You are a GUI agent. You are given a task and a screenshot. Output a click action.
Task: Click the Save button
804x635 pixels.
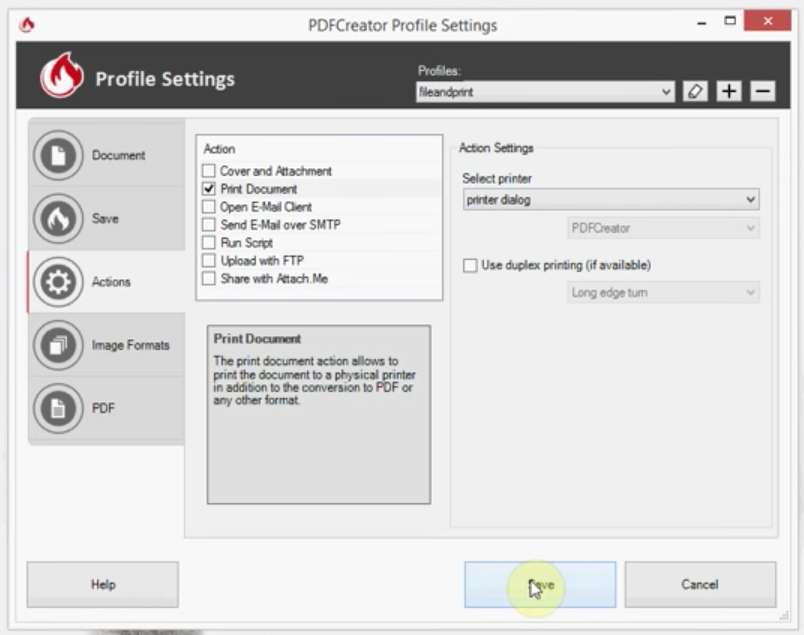click(541, 584)
